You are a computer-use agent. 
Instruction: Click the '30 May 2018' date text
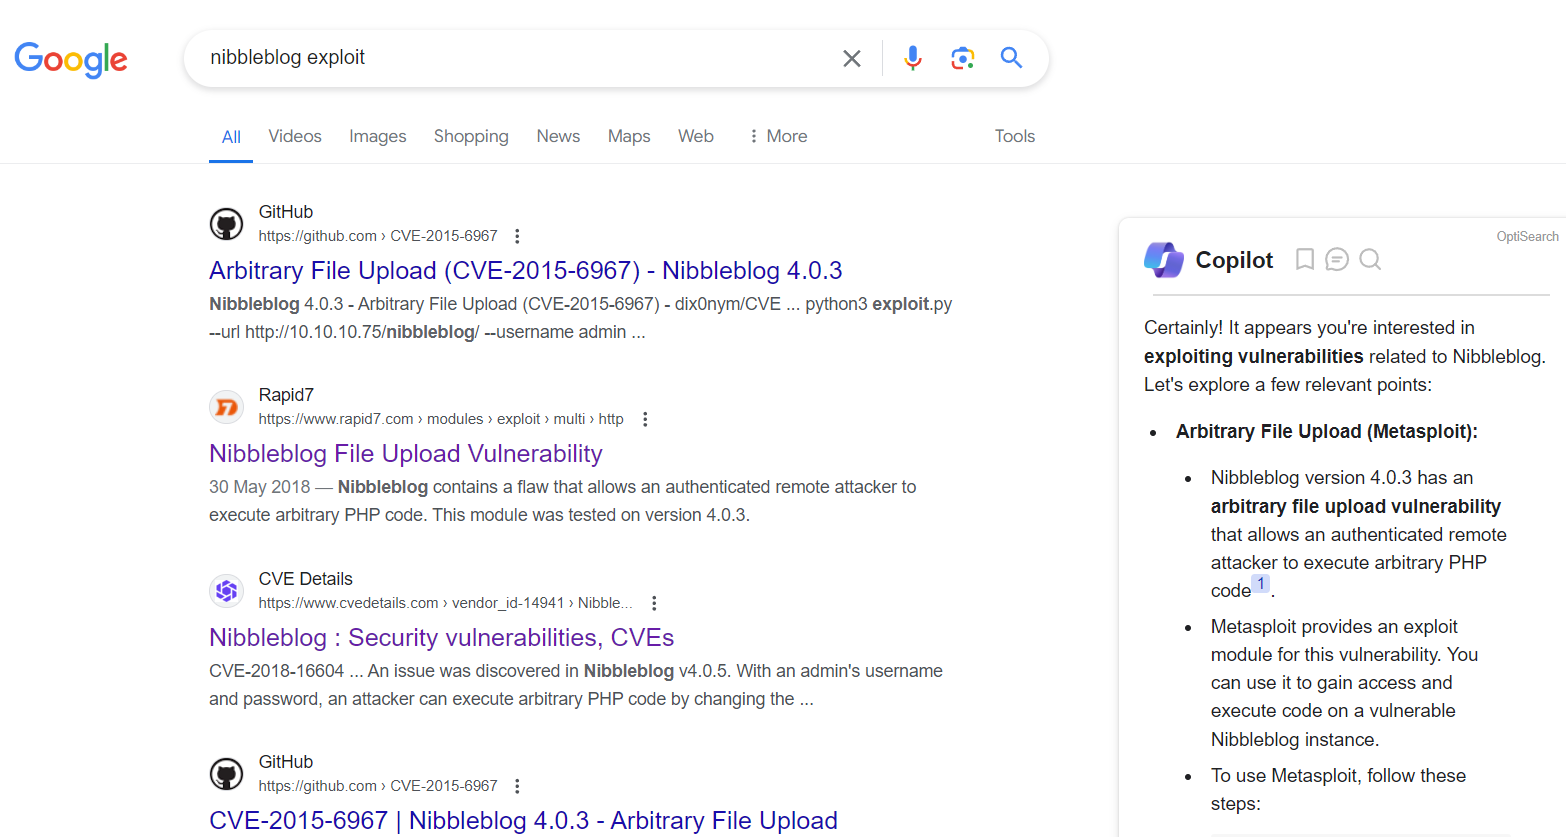(260, 487)
